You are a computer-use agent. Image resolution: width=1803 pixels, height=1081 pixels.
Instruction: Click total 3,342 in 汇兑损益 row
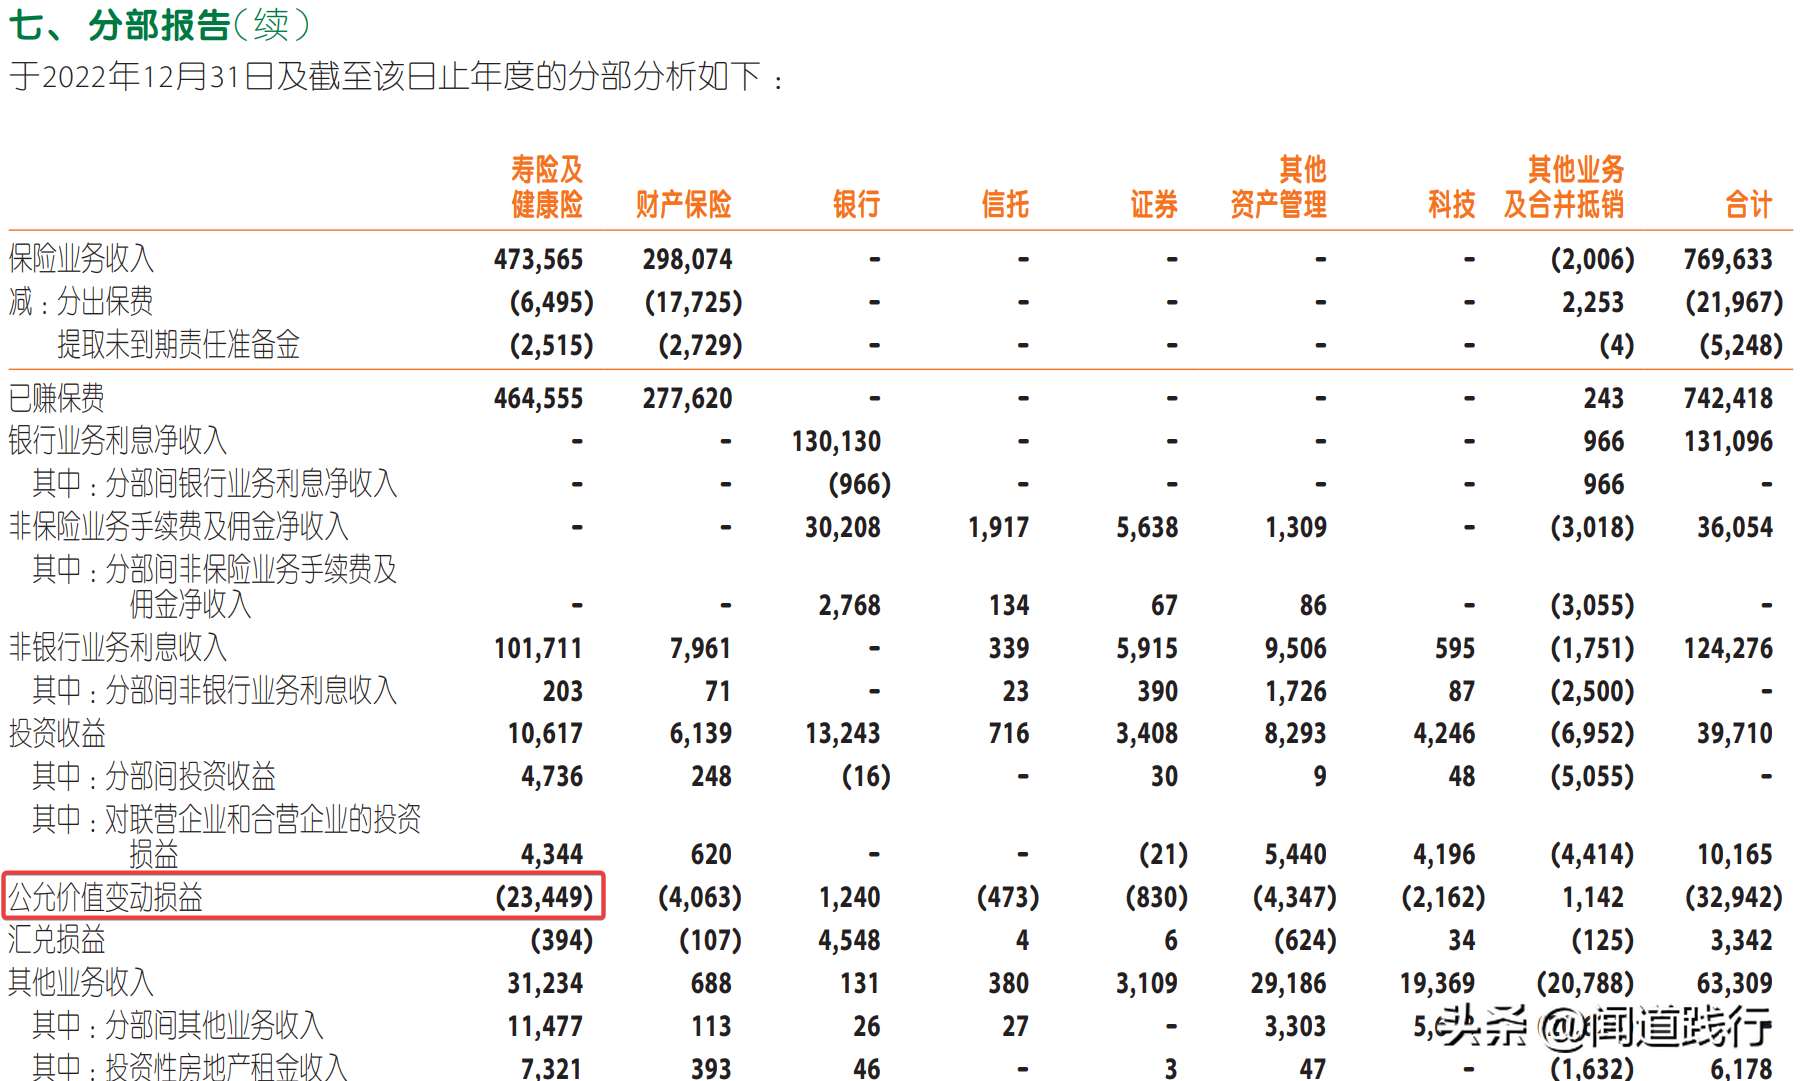coord(1741,940)
